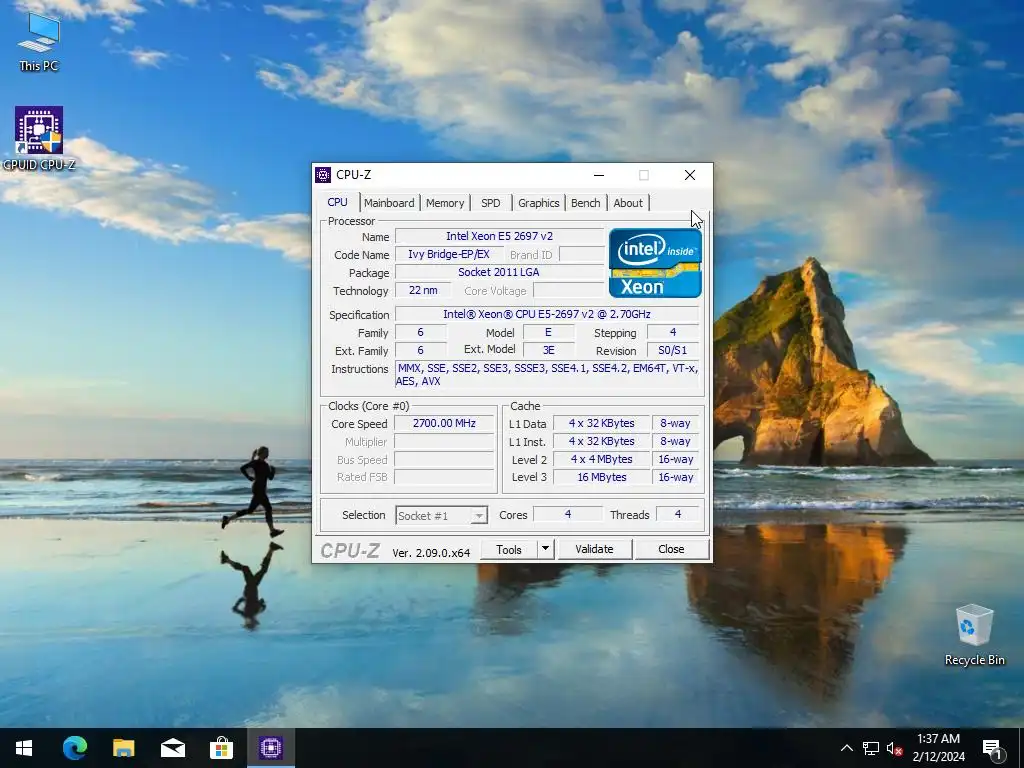Click the empty Multiplier field

(x=444, y=442)
